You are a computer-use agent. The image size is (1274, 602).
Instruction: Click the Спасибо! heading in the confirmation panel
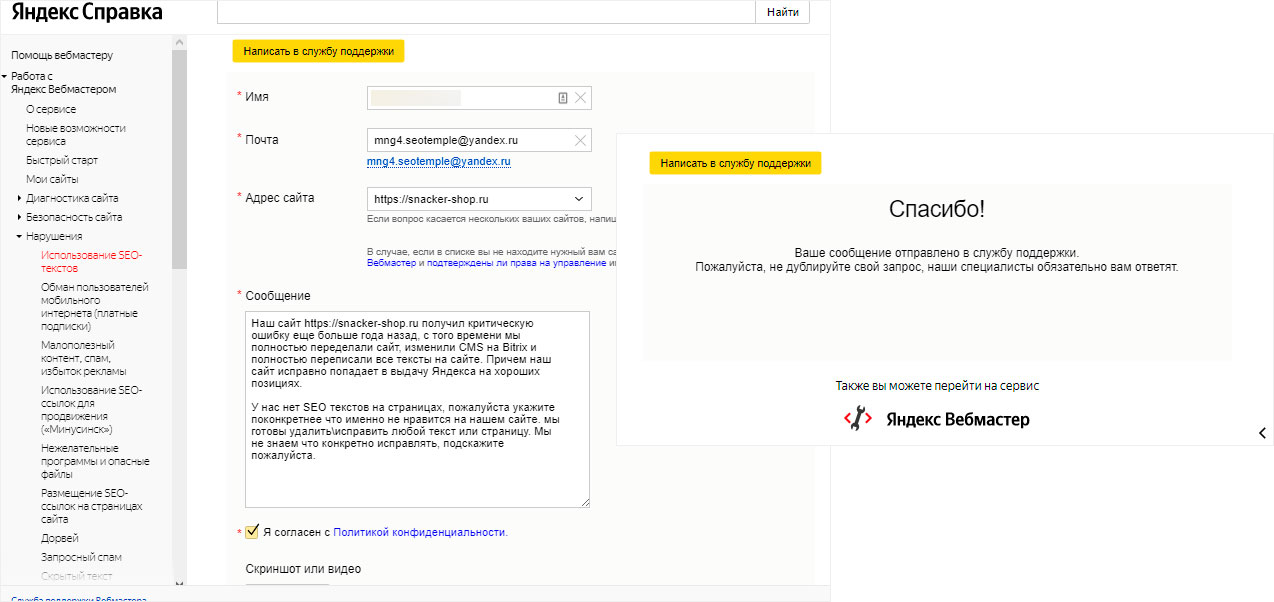tap(937, 209)
